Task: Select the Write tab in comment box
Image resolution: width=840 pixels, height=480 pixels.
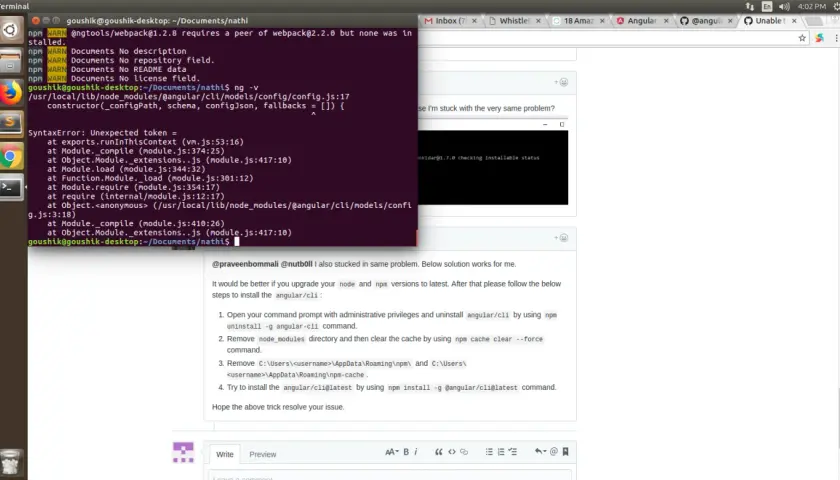Action: coord(224,454)
